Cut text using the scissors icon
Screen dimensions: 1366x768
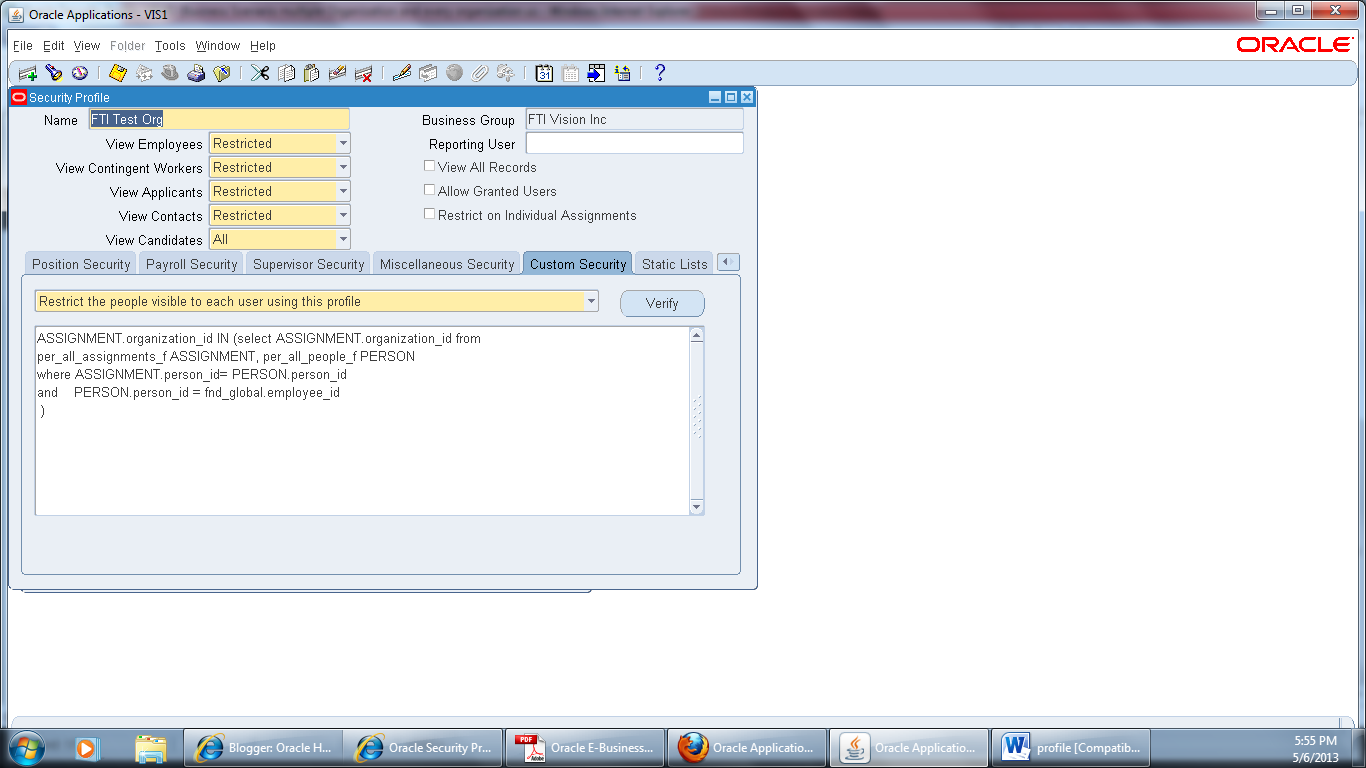258,72
